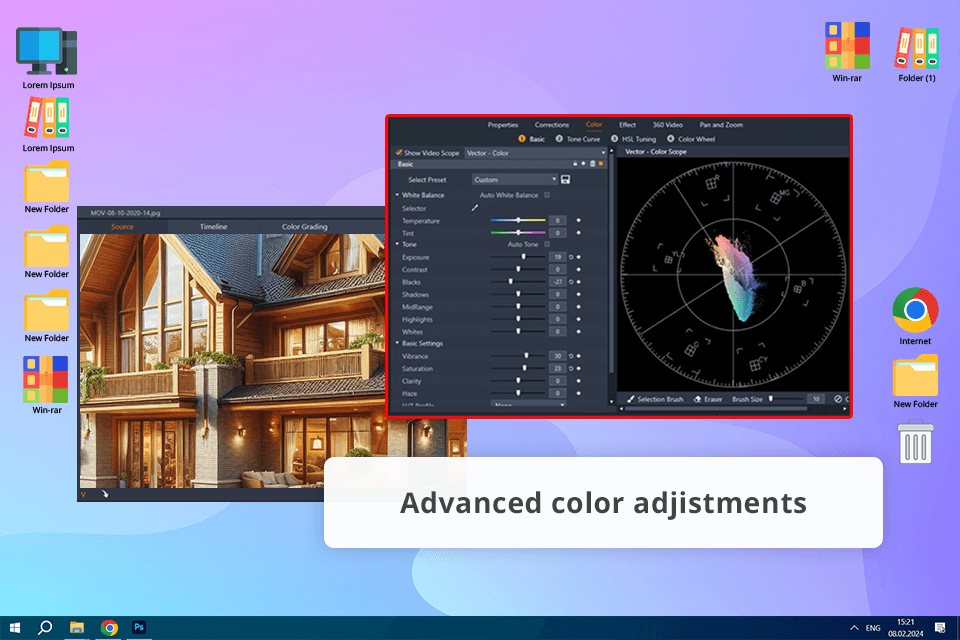This screenshot has height=640, width=960.
Task: Reset the Saturation value with its reset icon
Action: point(571,369)
